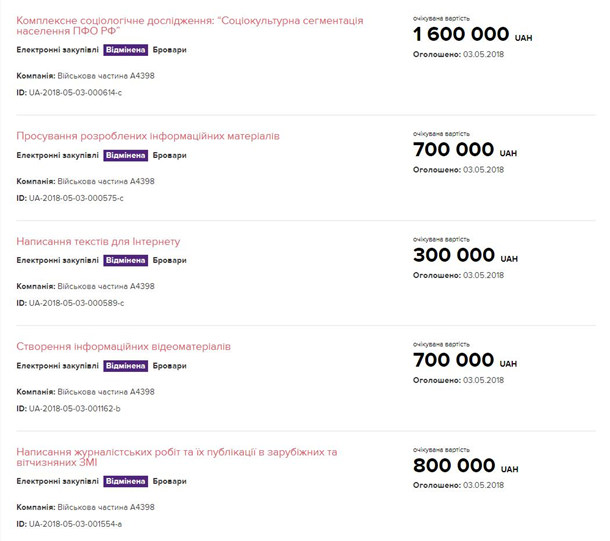The width and height of the screenshot is (610, 541).
Task: Click "Відмінена" badge on the sociological research tender
Action: [x=126, y=49]
